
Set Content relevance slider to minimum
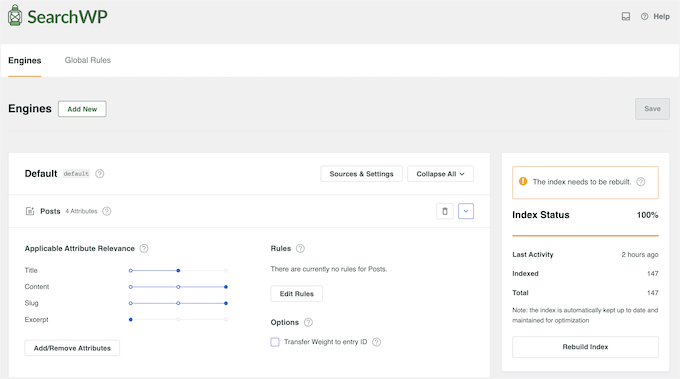[x=131, y=287]
